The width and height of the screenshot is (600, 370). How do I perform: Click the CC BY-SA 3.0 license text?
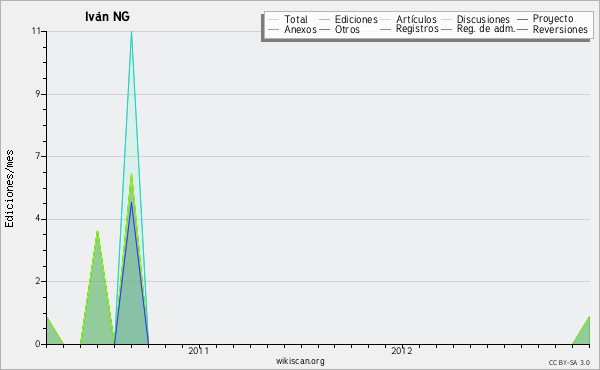tap(569, 362)
